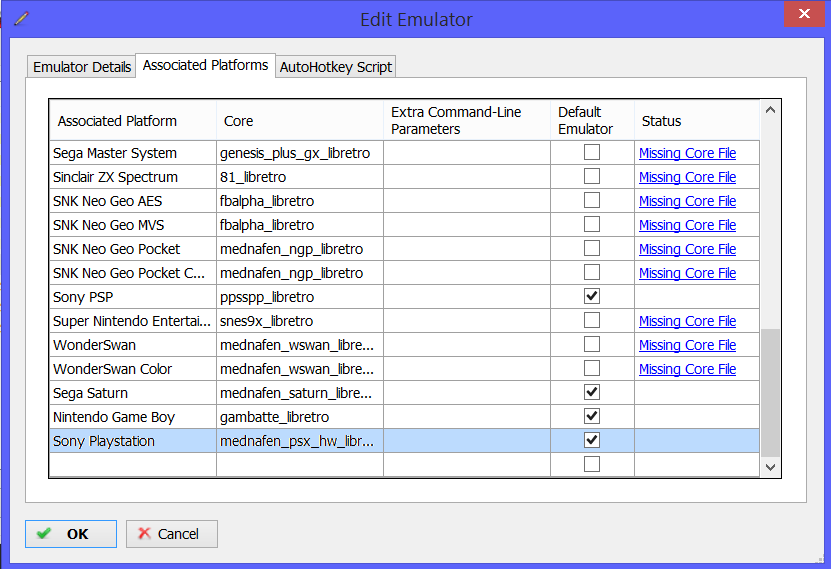Click the Cancel button
The image size is (831, 569).
pyautogui.click(x=172, y=534)
